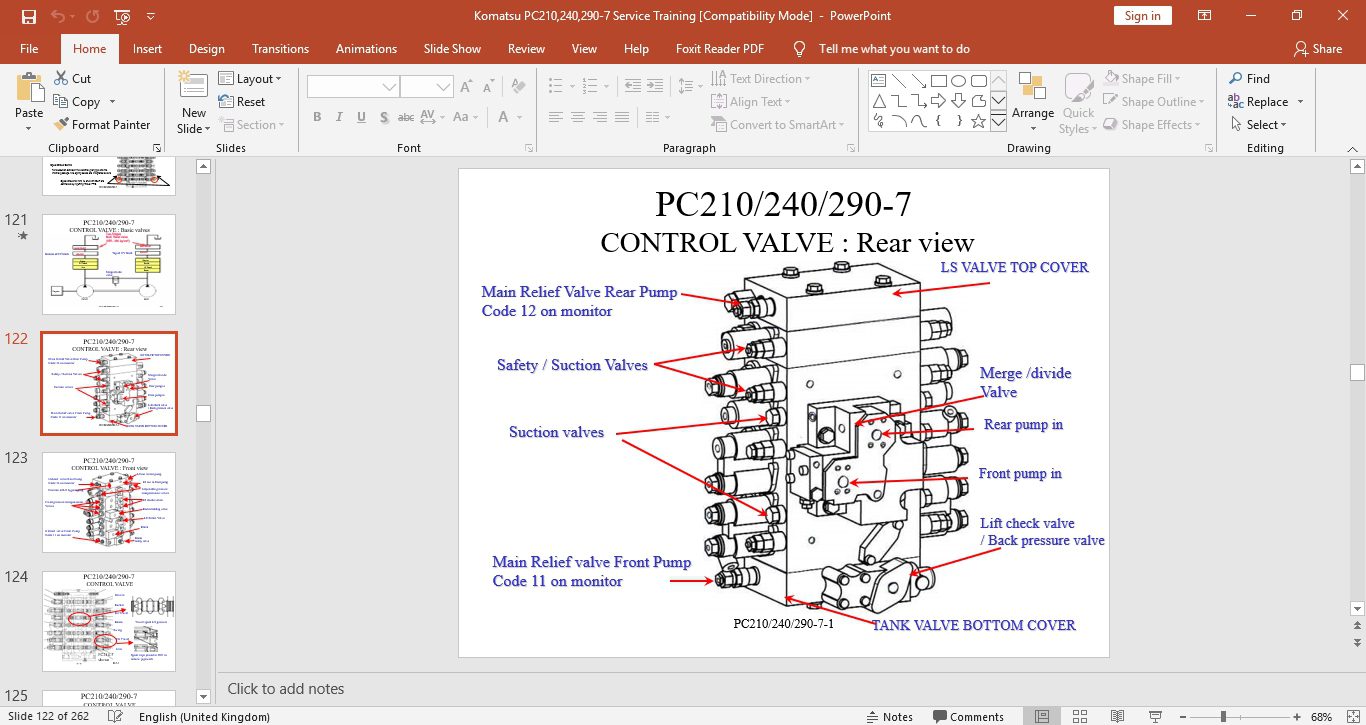Toggle strikethrough formatting

[x=406, y=117]
